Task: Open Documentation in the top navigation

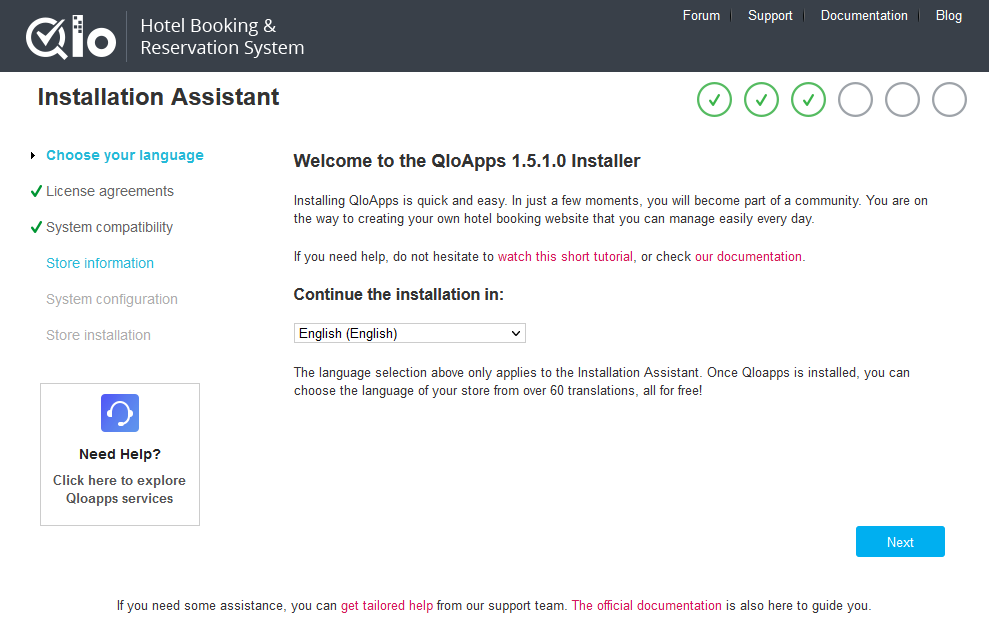Action: (x=864, y=16)
